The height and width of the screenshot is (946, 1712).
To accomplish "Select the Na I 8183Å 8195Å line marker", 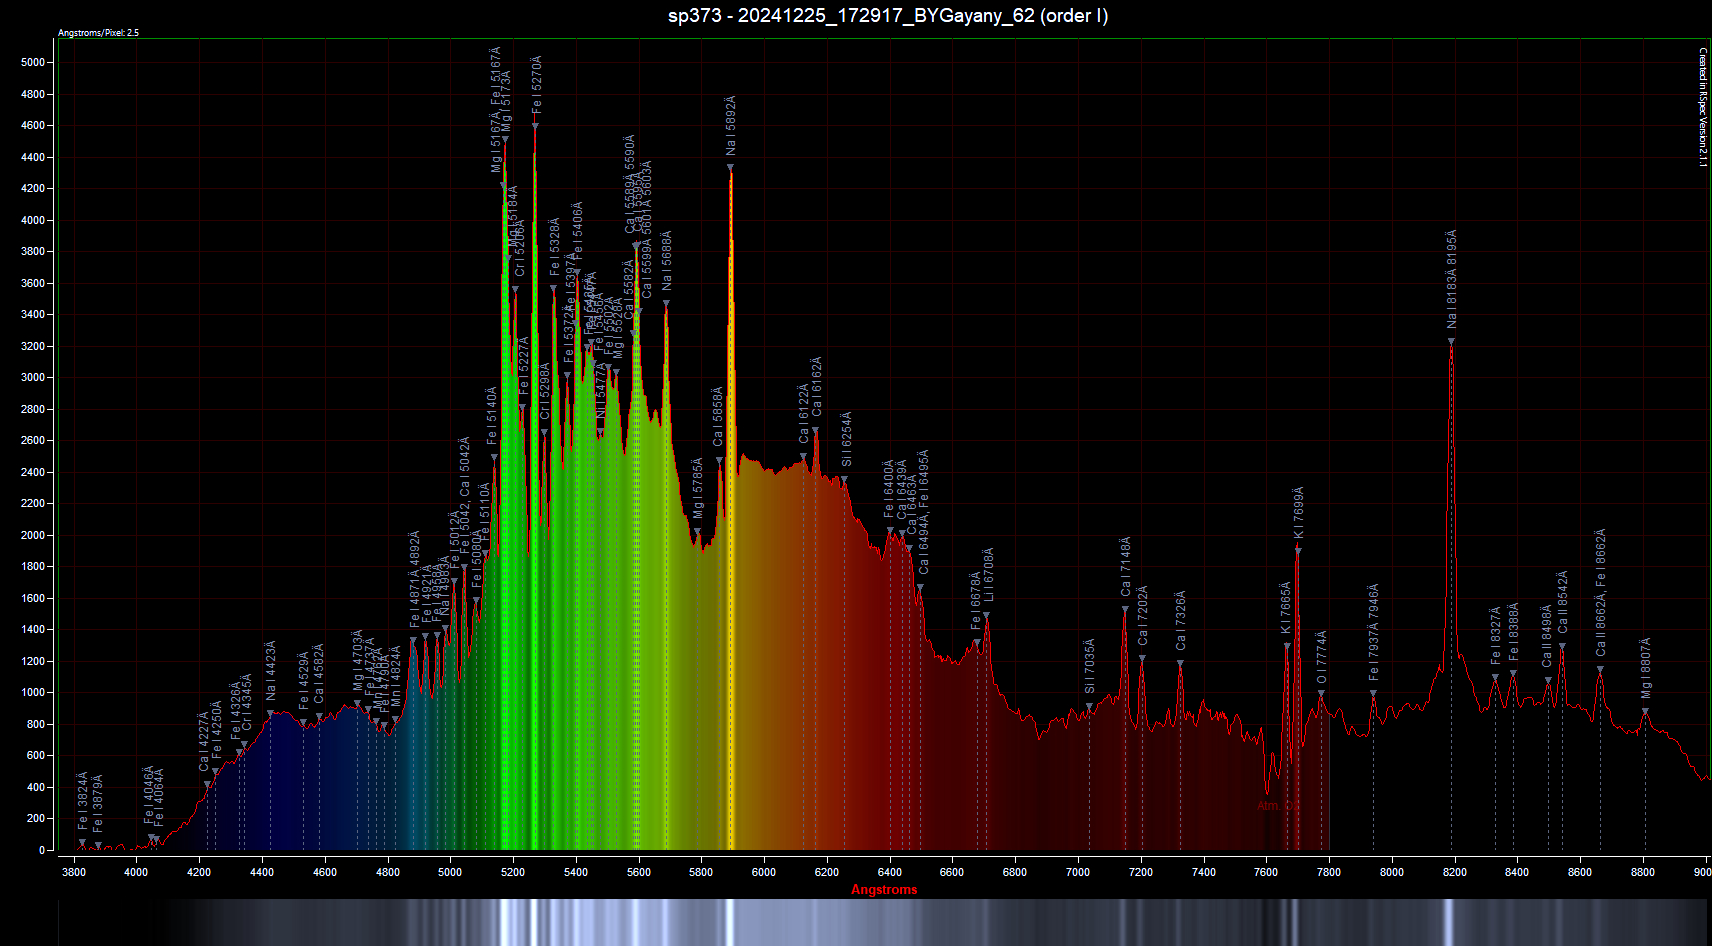I will point(1451,342).
